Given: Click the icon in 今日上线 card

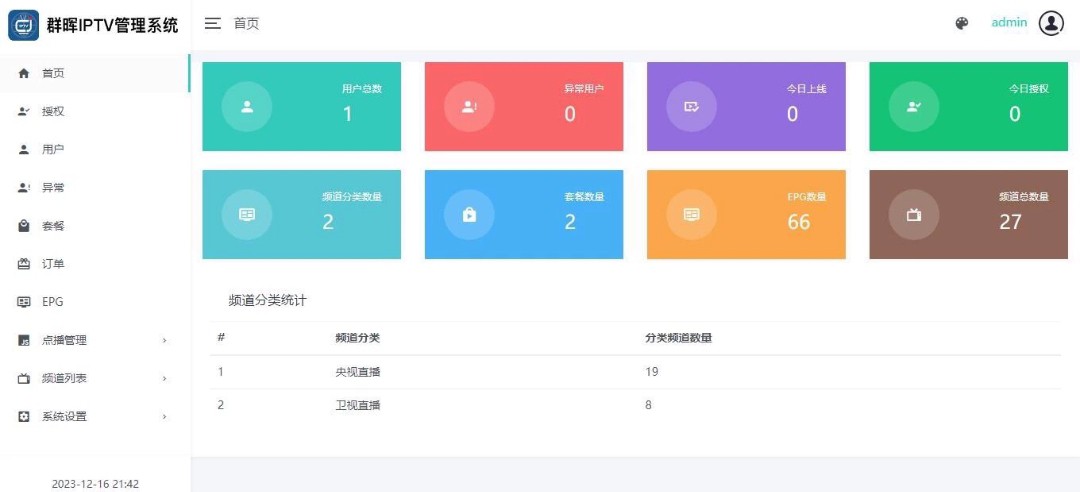Looking at the screenshot, I should pos(692,107).
